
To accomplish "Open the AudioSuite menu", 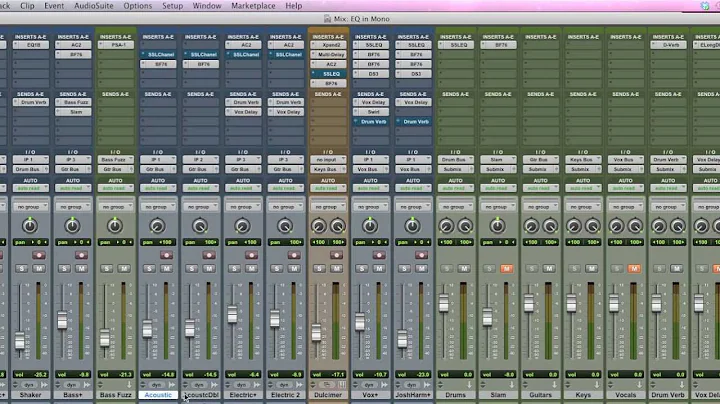I will coord(94,6).
